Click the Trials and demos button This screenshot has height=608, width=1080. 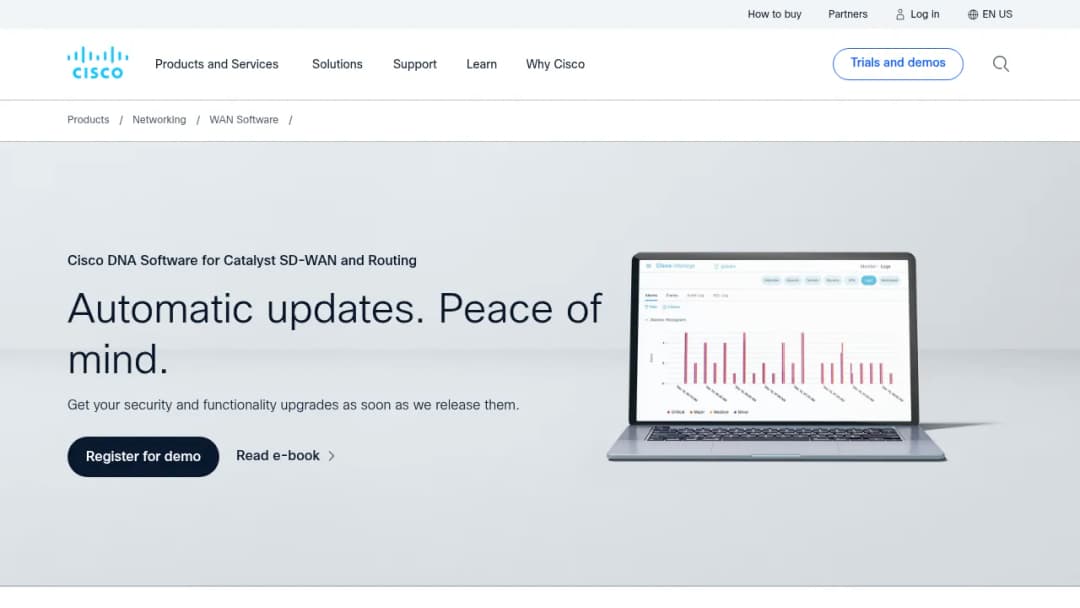[x=897, y=63]
